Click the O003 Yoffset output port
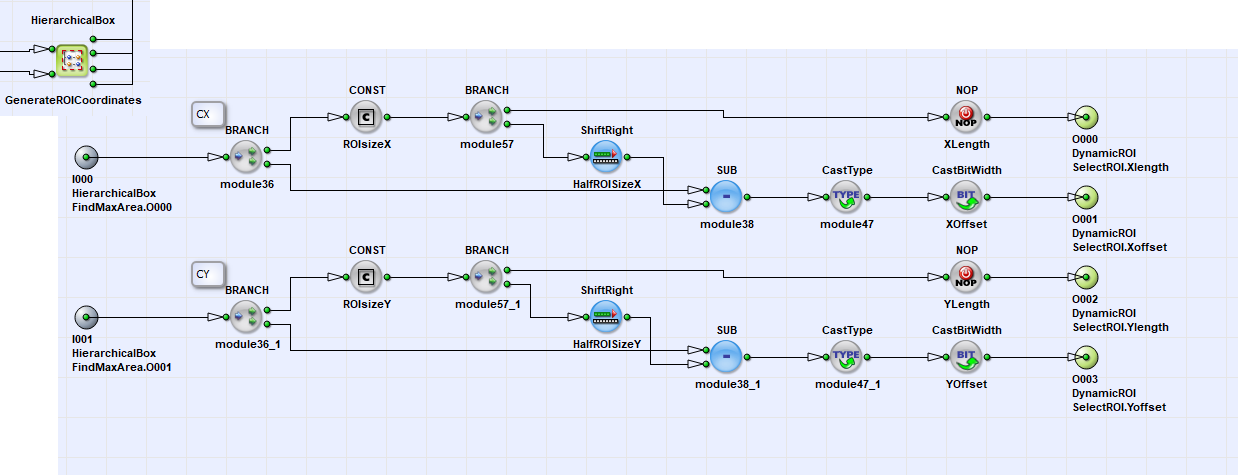1238x475 pixels. [x=1087, y=357]
